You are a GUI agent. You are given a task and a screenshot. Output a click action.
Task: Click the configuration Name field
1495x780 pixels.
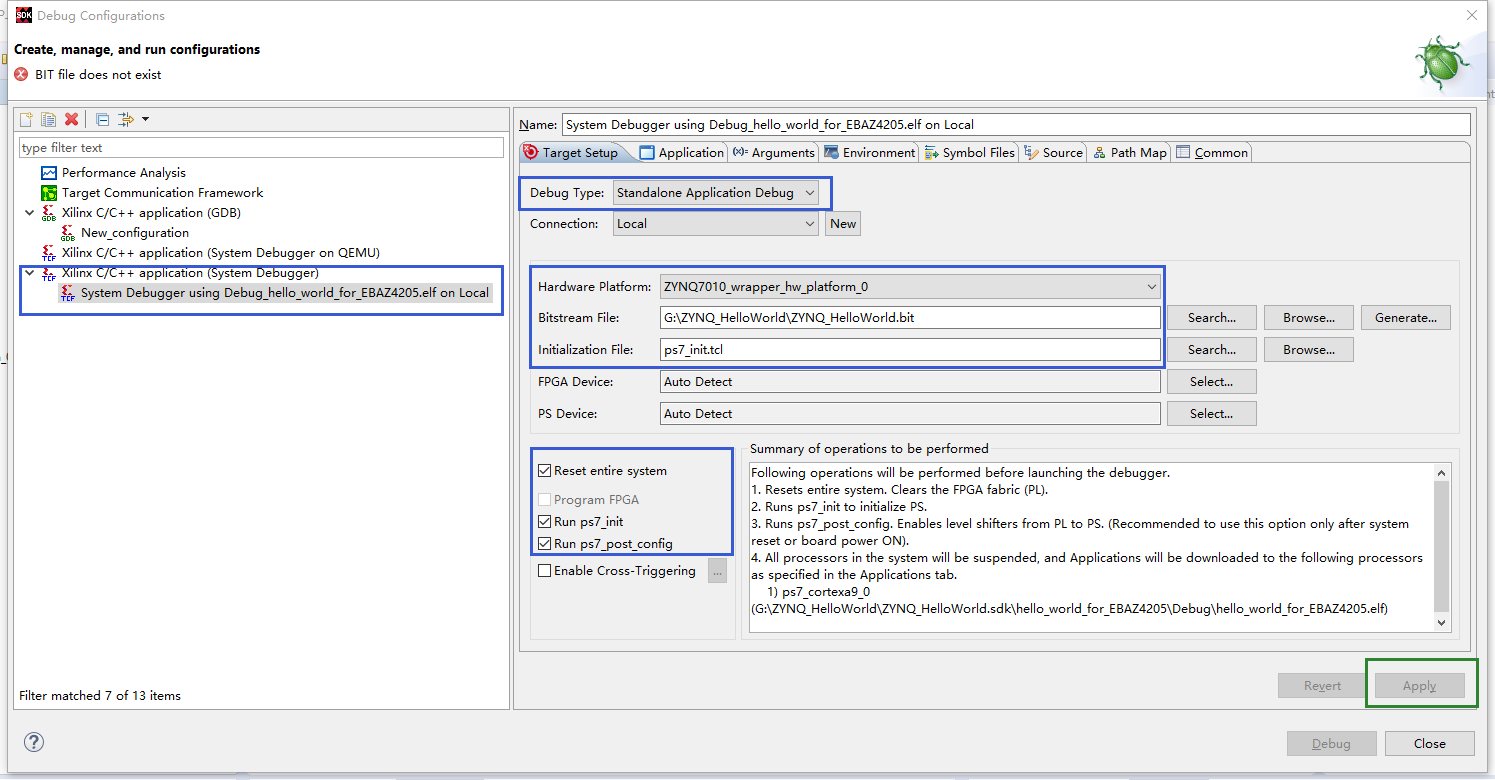pyautogui.click(x=1016, y=125)
